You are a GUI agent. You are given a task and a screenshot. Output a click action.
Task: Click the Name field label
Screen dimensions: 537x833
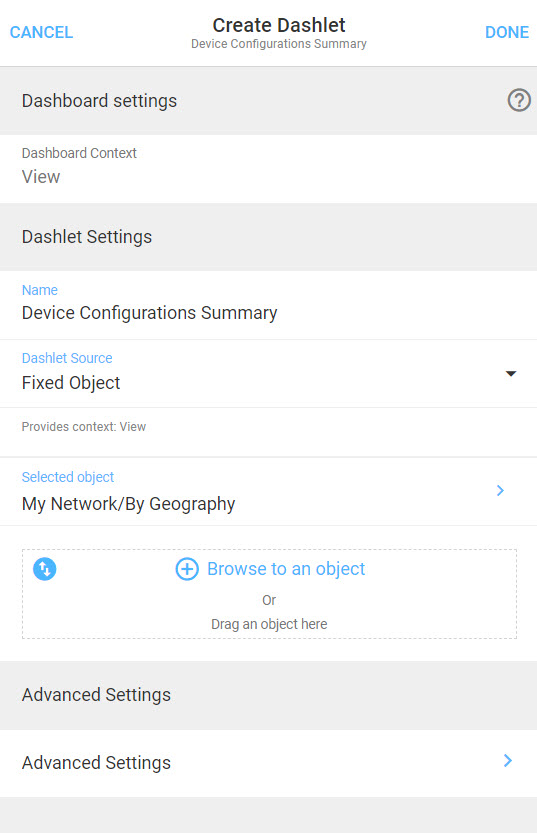tap(40, 290)
